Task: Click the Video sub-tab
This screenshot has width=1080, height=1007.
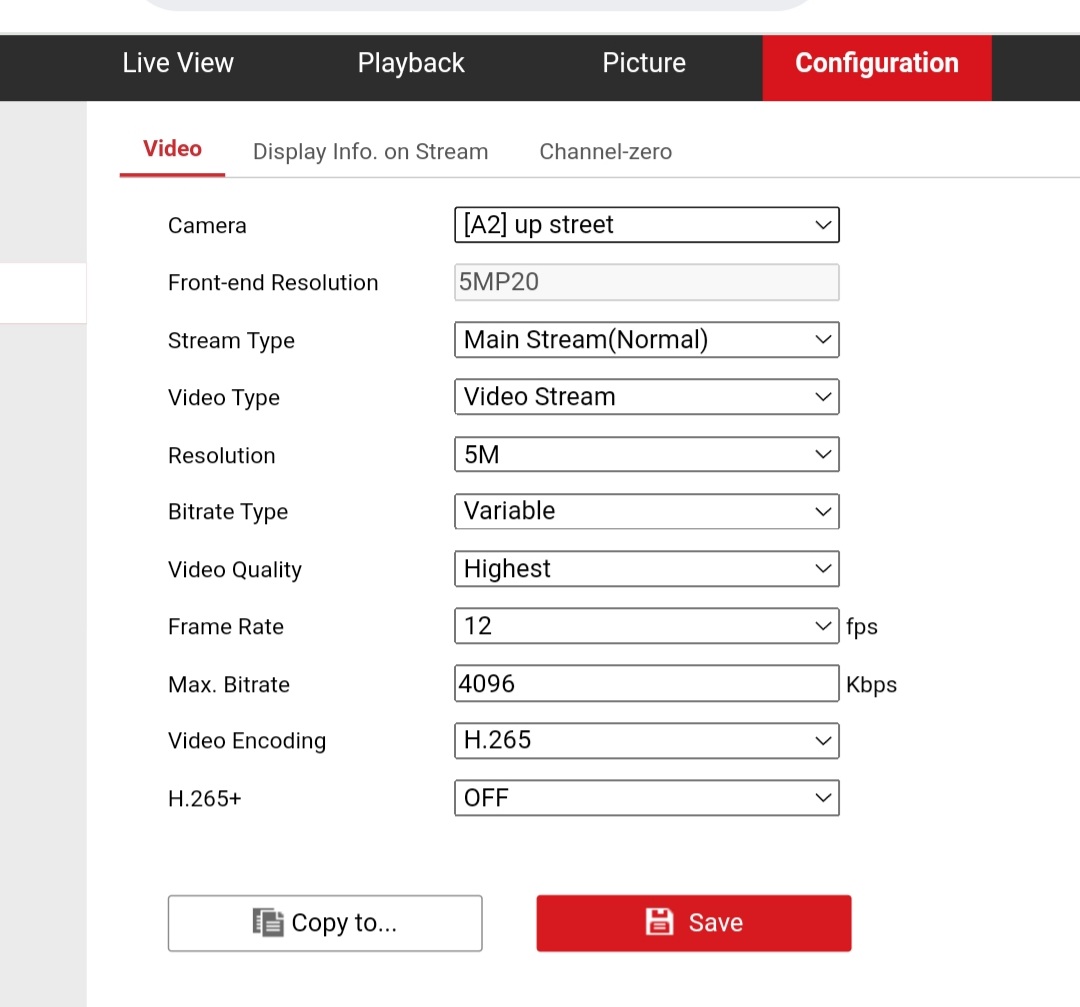Action: 172,149
